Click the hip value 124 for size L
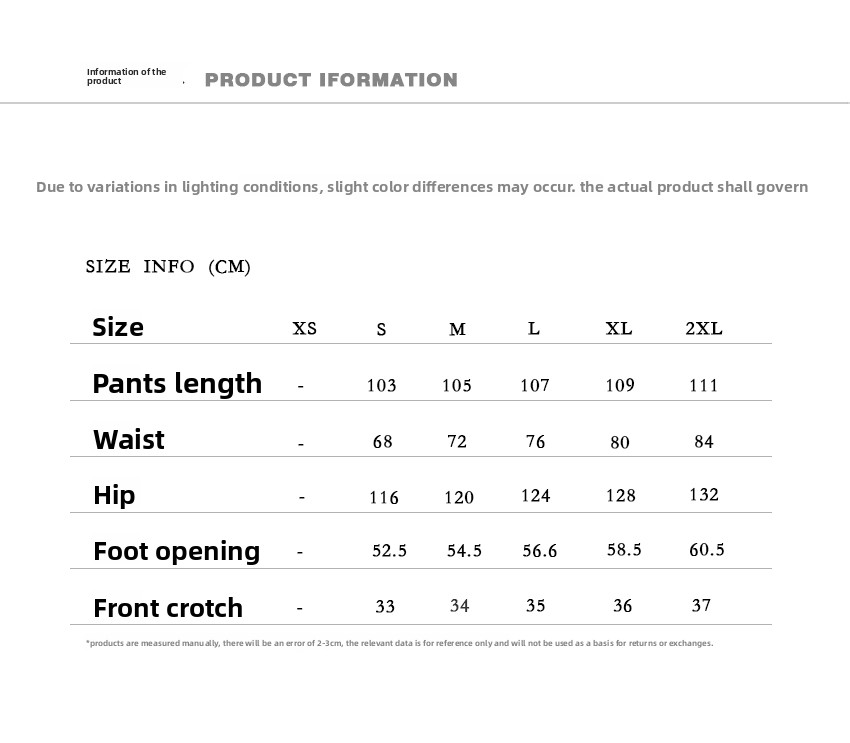 535,495
